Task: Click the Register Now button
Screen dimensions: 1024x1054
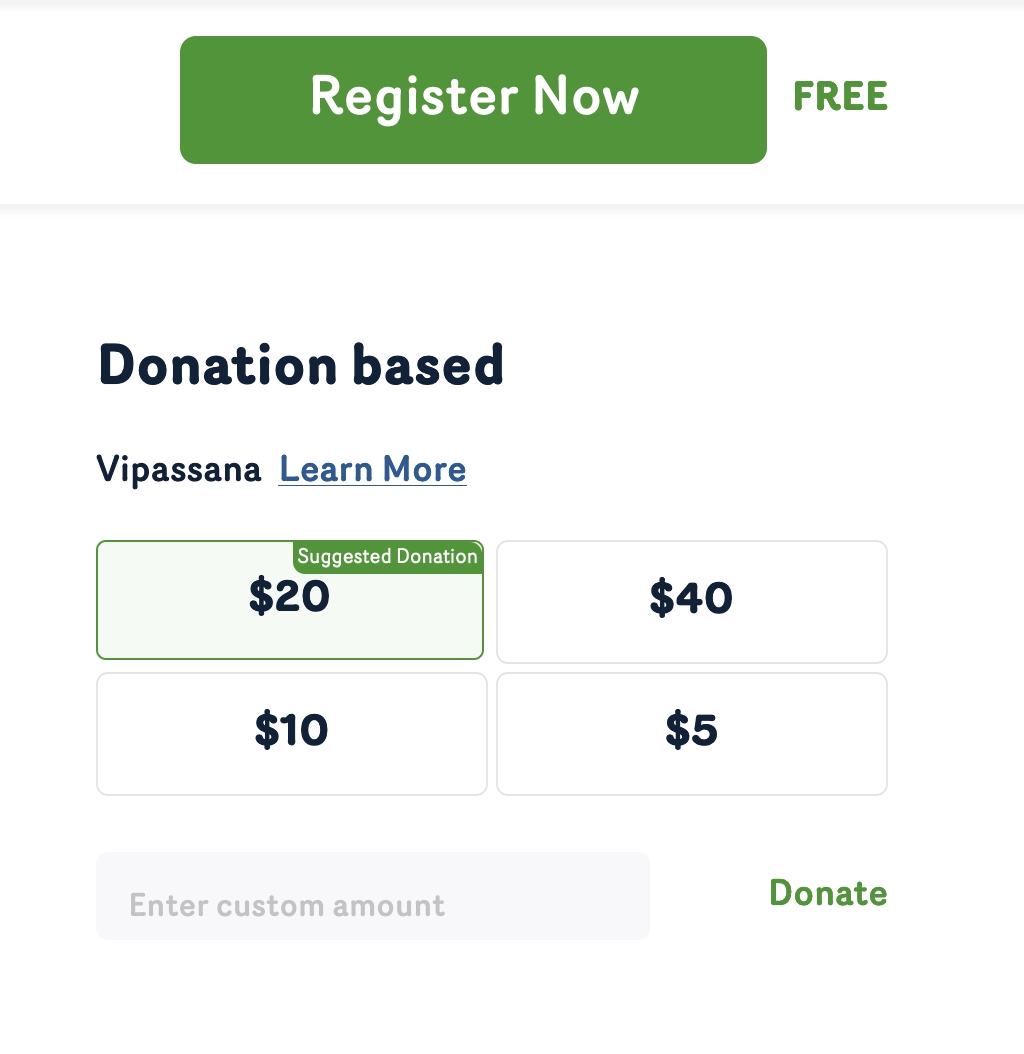Action: point(473,99)
